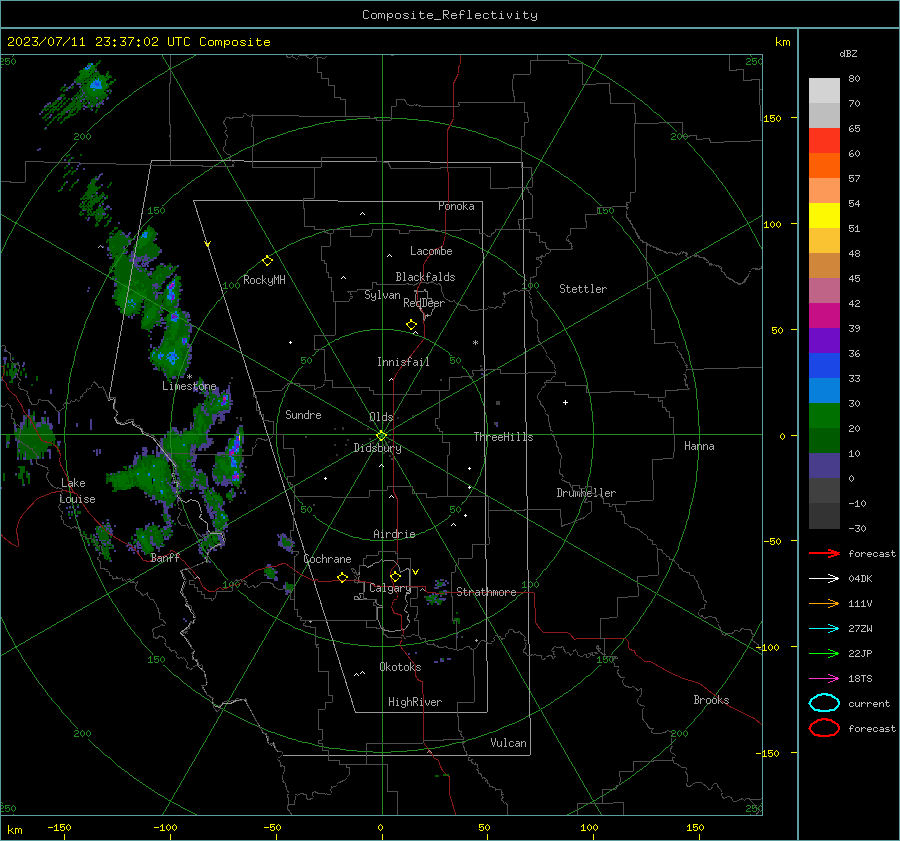Click the Olds town label

[381, 417]
